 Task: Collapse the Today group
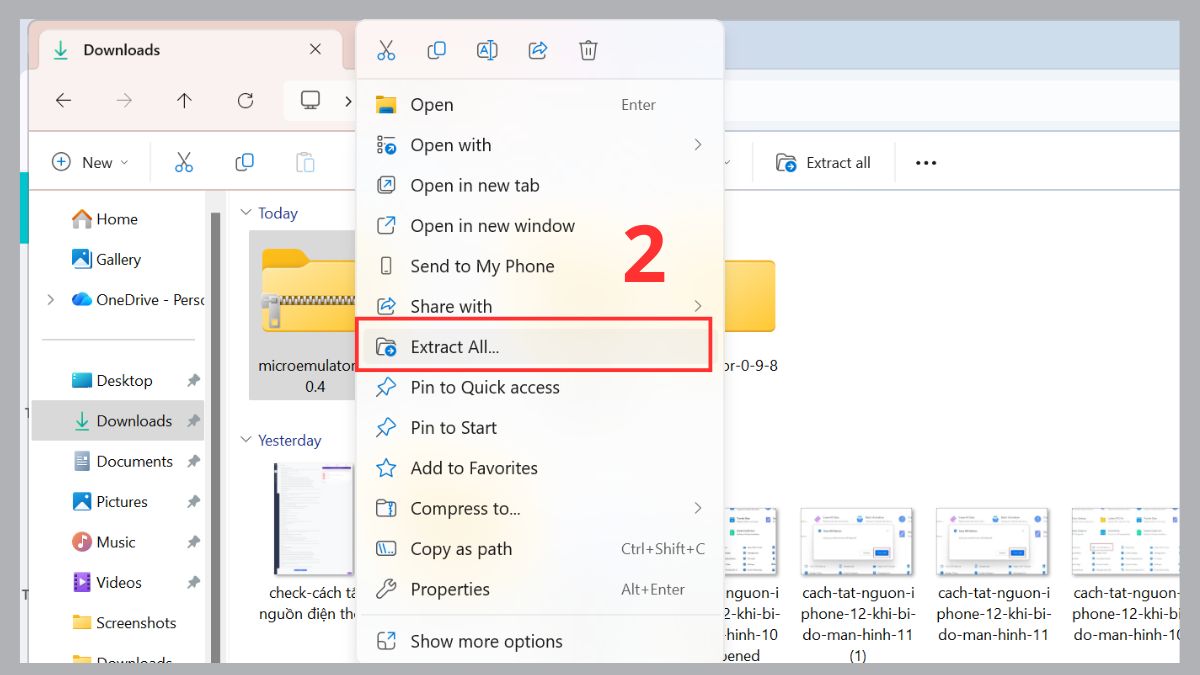click(246, 212)
